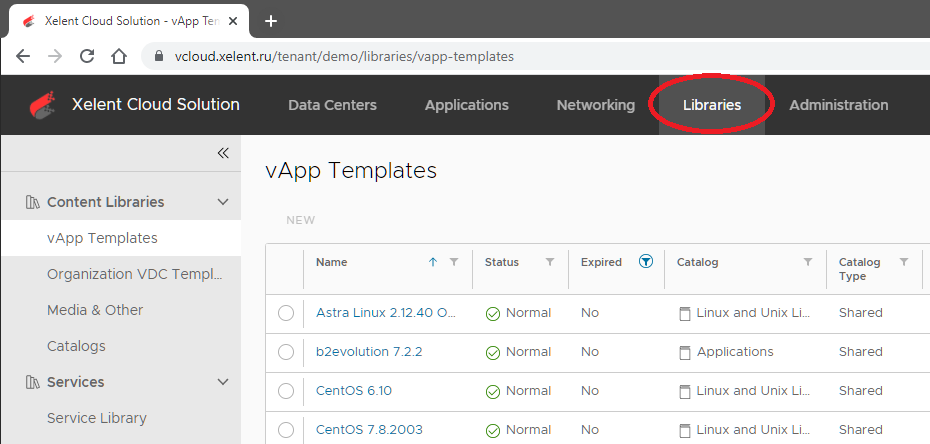Collapse Services section chevron
This screenshot has height=444, width=930.
tap(223, 382)
